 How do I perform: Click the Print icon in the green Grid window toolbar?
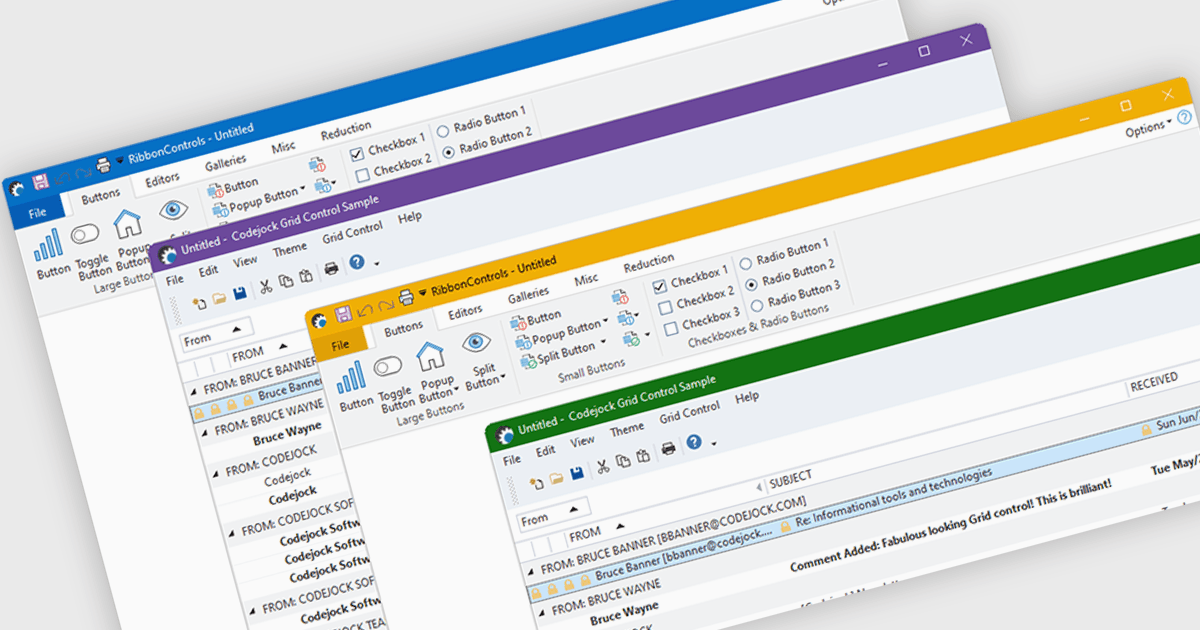coord(668,448)
